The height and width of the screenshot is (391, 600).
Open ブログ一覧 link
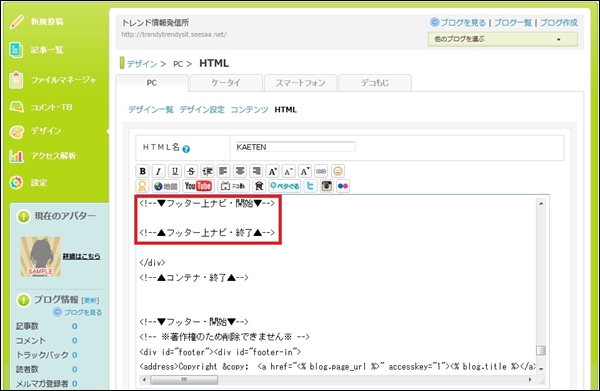click(513, 23)
